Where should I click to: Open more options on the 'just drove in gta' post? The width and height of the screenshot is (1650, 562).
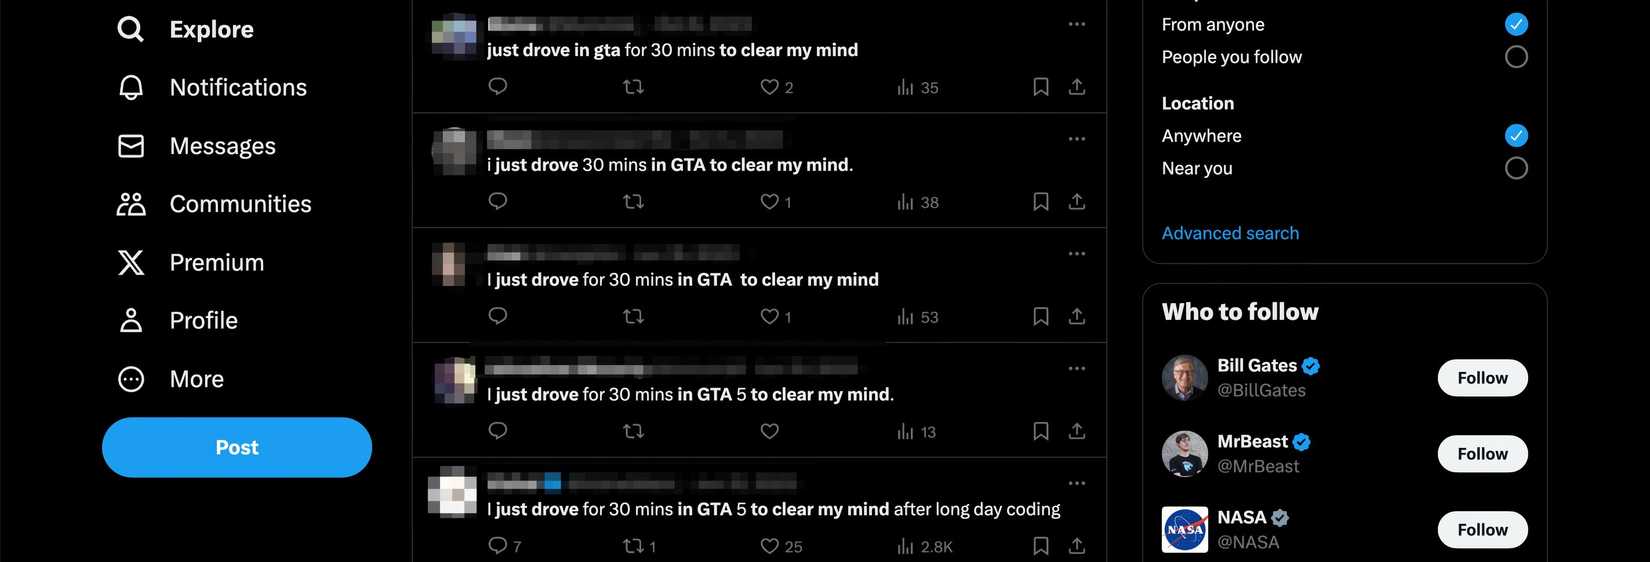tap(1077, 24)
